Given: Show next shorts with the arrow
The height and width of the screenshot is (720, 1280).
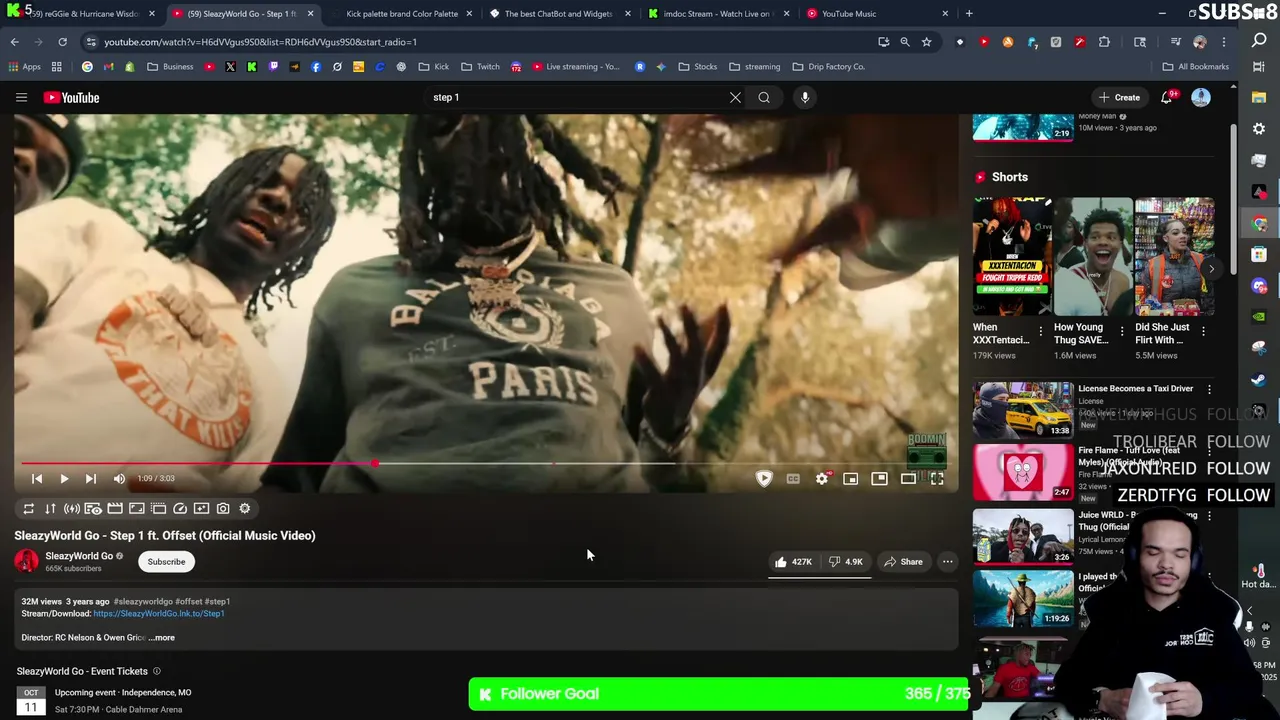Looking at the screenshot, I should click(x=1211, y=269).
